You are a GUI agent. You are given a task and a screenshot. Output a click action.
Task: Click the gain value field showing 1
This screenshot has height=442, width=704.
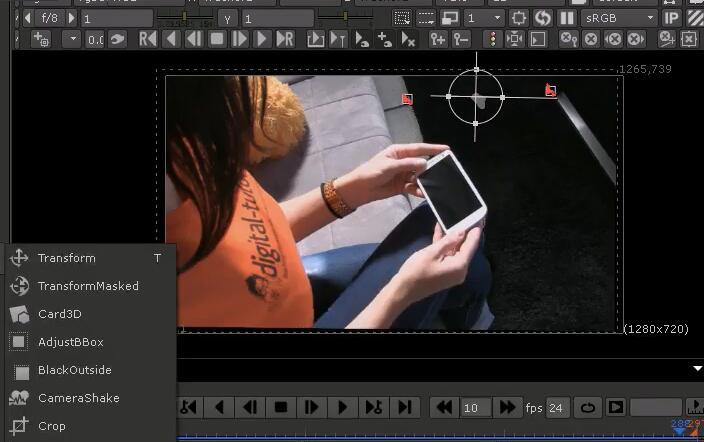[x=117, y=18]
